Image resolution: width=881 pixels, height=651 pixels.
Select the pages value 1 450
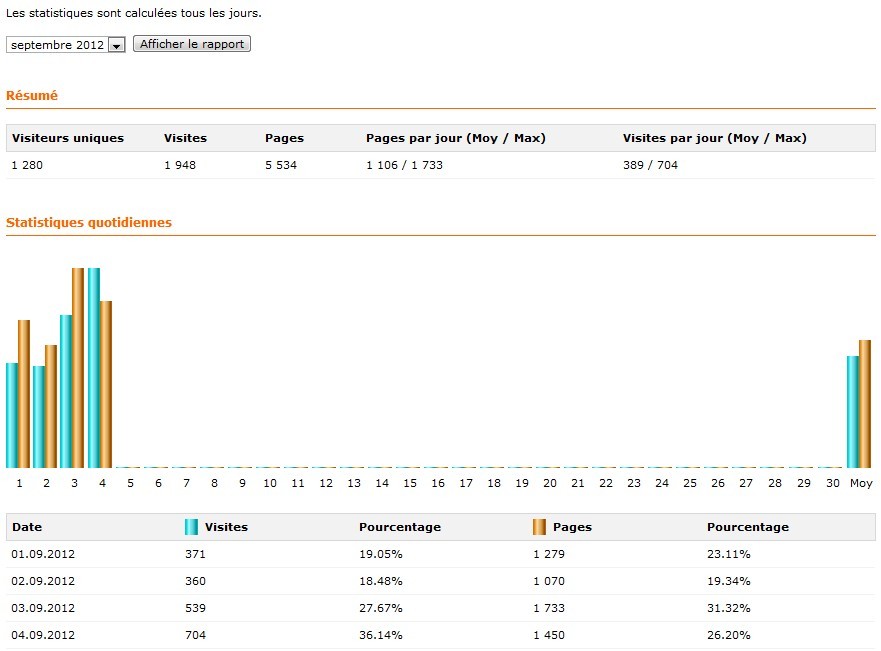click(x=549, y=635)
